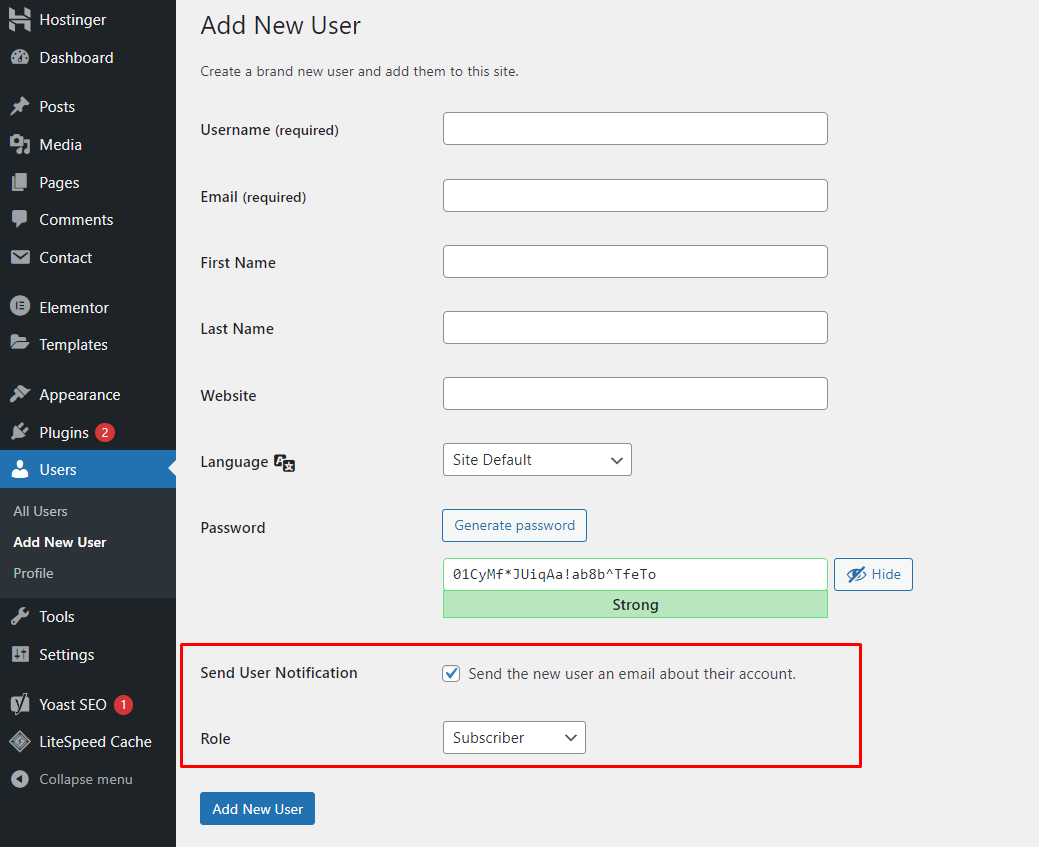The width and height of the screenshot is (1039, 847).
Task: Open the All Users submenu item
Action: 41,511
